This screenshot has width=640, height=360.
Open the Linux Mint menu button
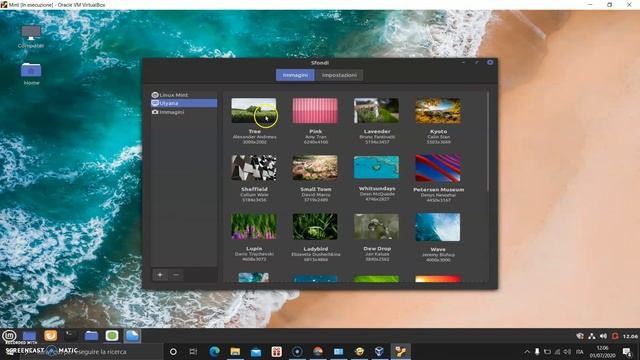coord(9,336)
